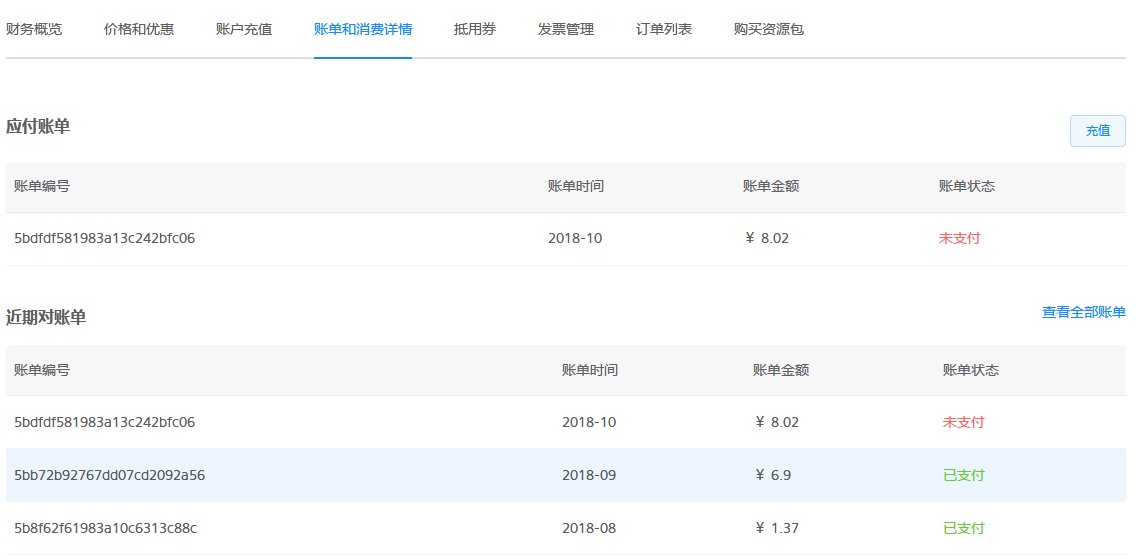Switch to 价格和优惠 tab
Image resolution: width=1147 pixels, height=560 pixels.
pyautogui.click(x=139, y=30)
